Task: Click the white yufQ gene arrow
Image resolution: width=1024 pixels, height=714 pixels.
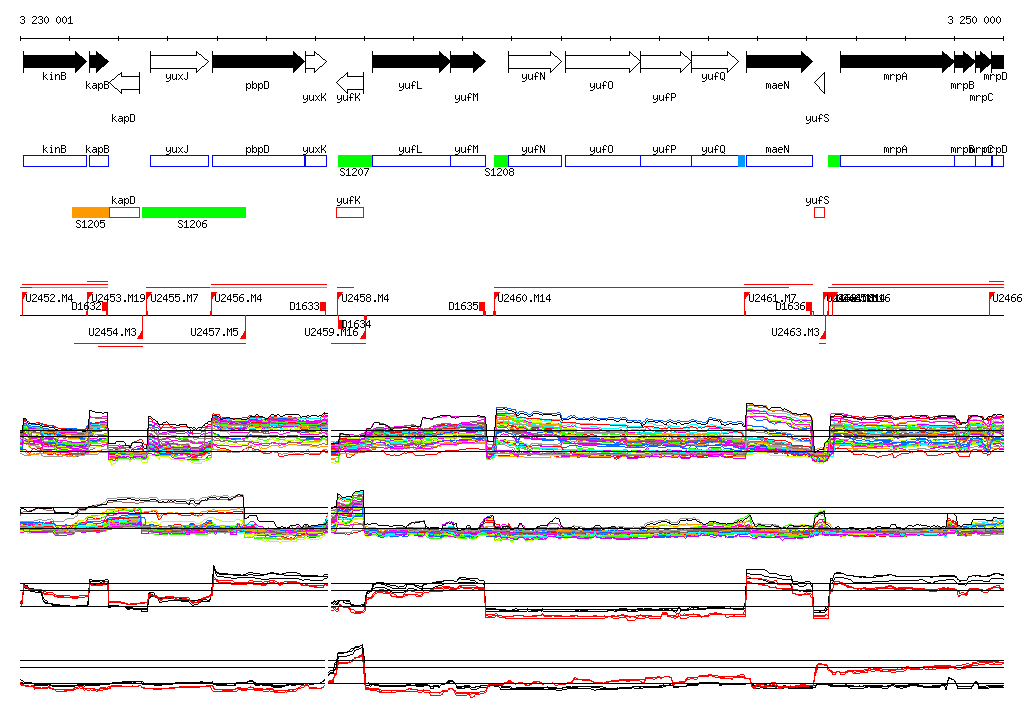Action: tap(715, 62)
